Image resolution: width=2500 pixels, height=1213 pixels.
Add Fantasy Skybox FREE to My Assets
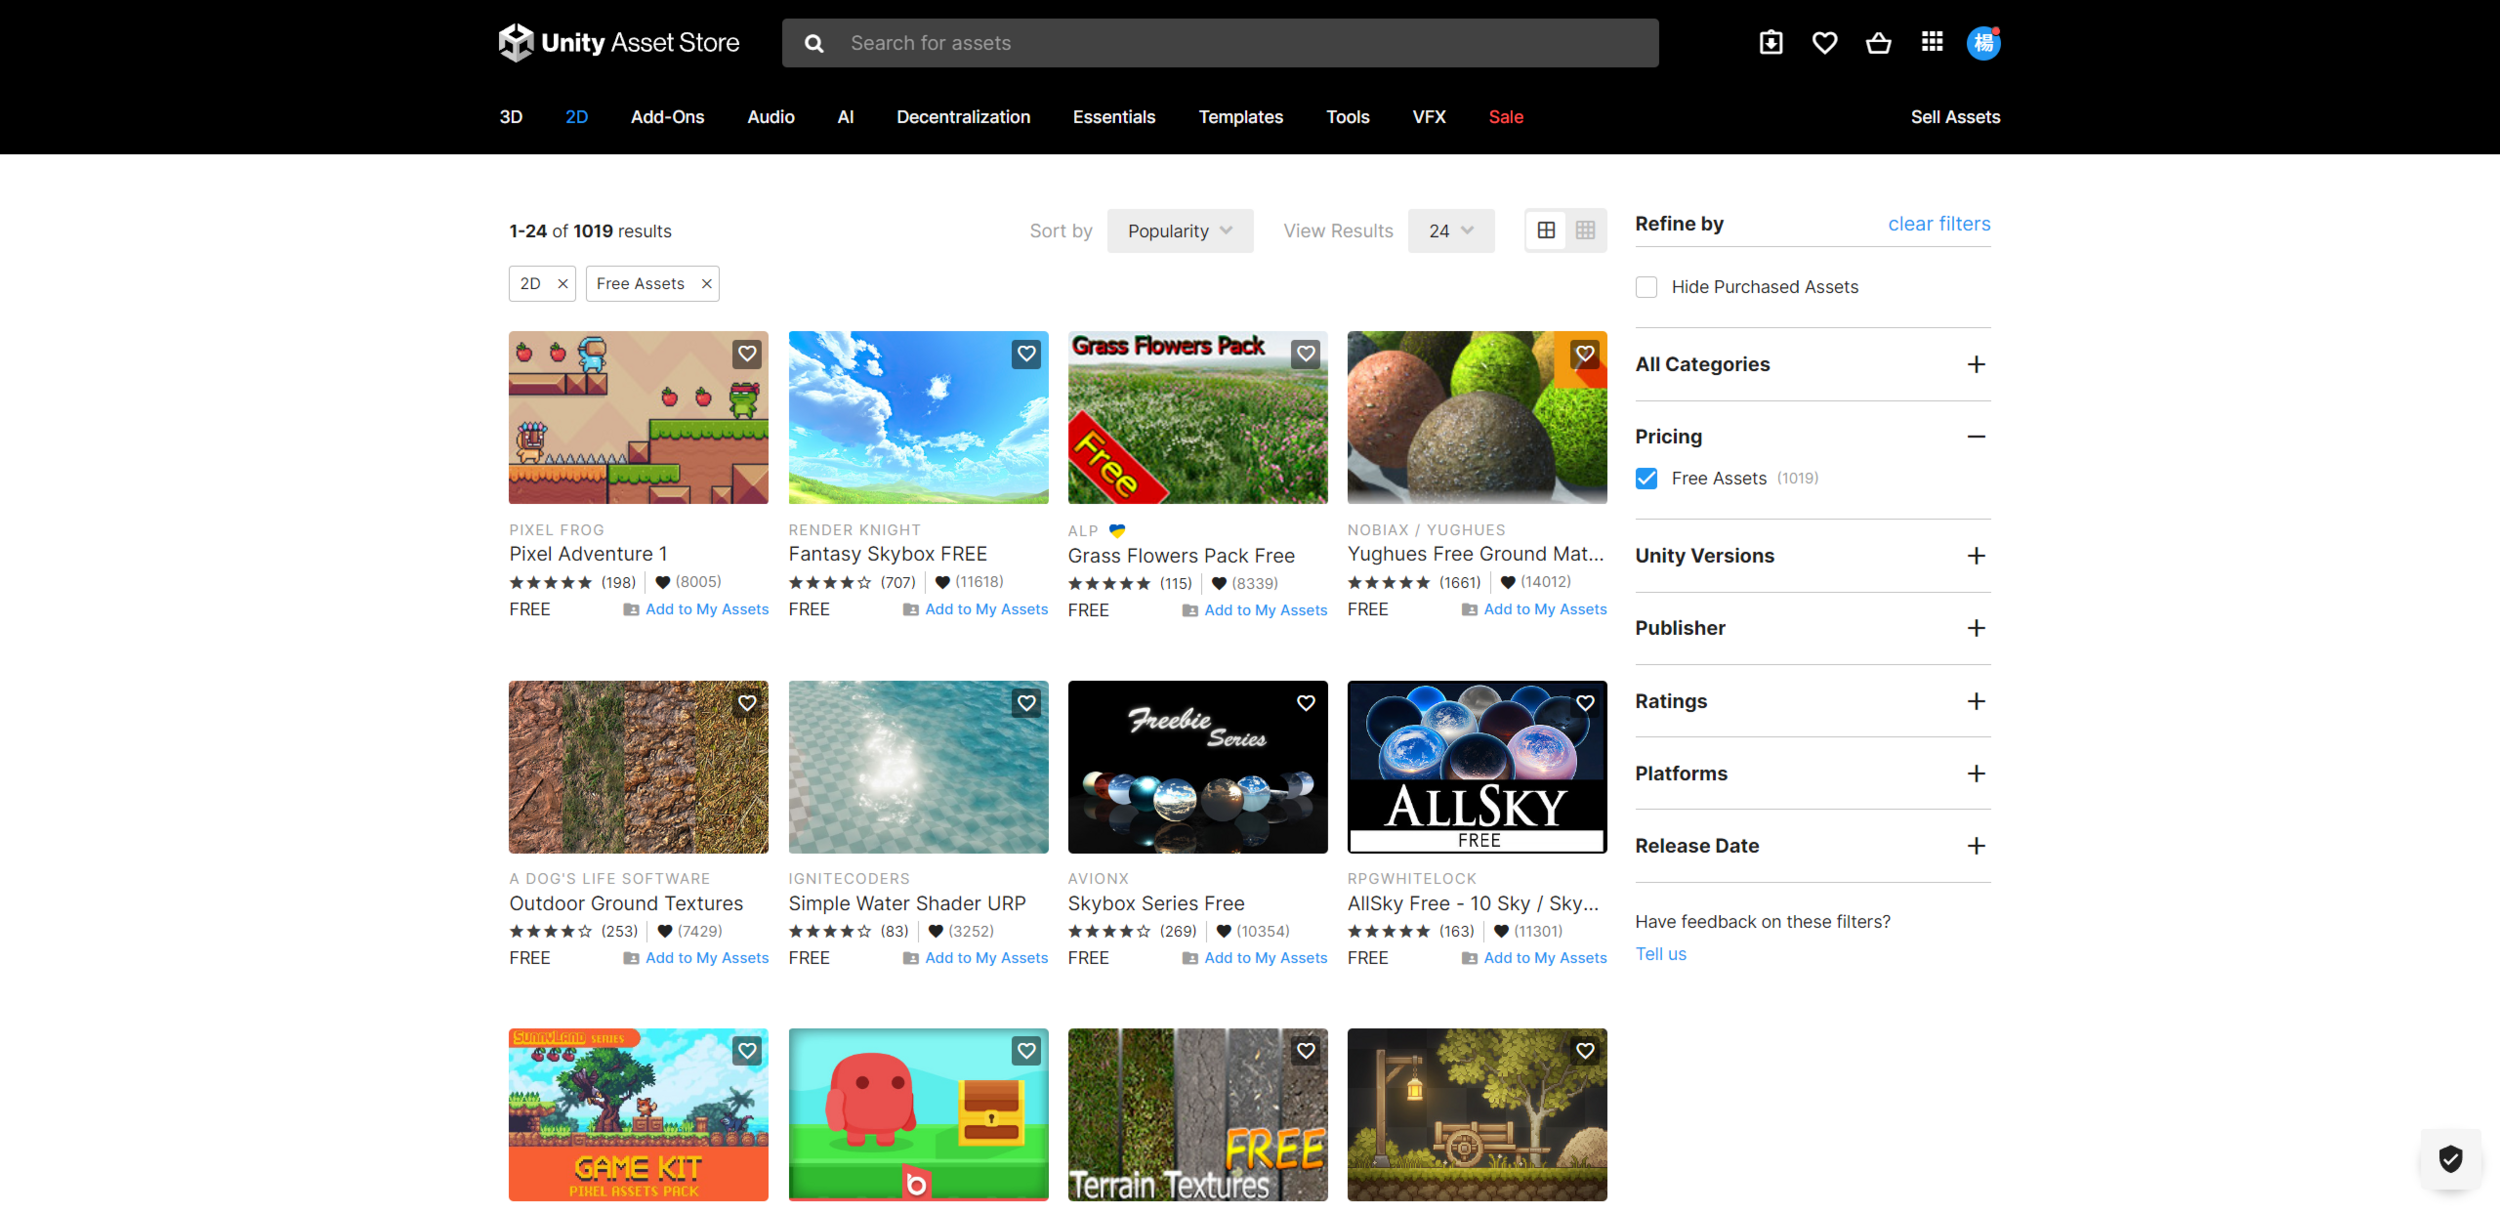click(985, 609)
